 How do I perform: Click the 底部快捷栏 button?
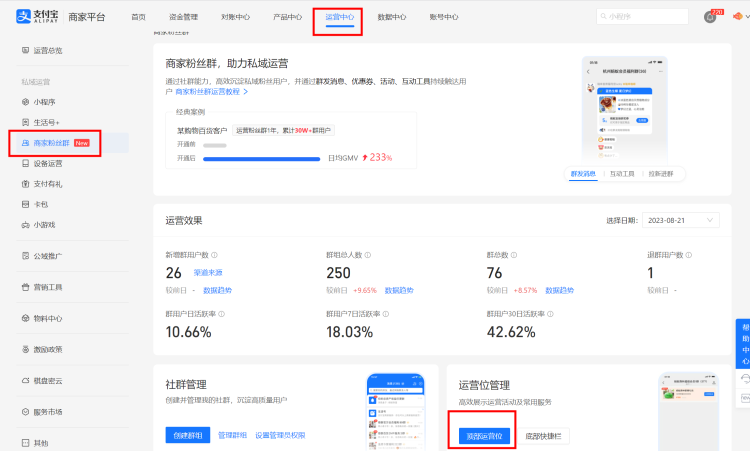(543, 436)
